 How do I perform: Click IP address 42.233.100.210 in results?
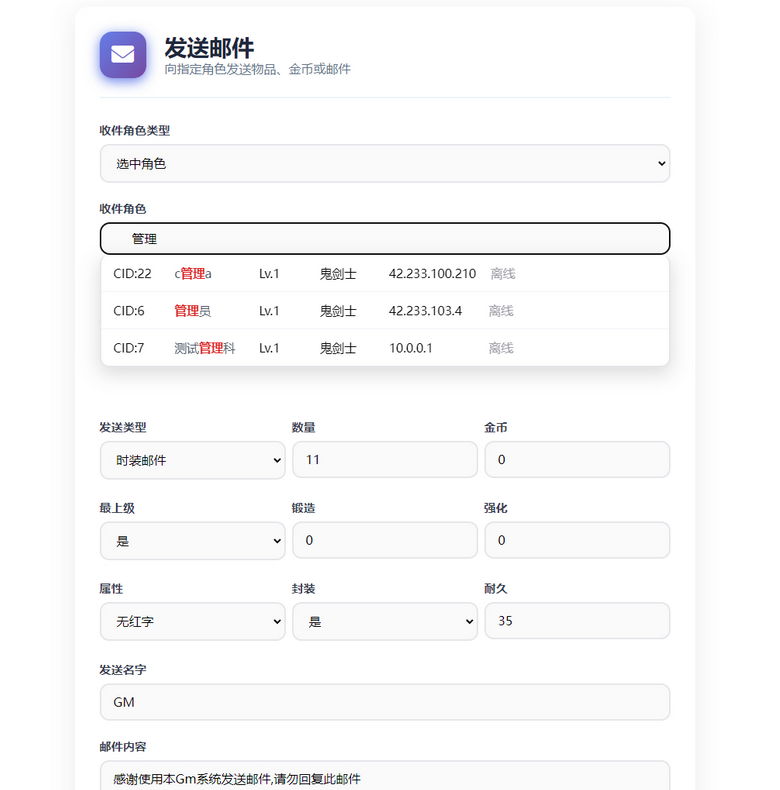pos(432,274)
